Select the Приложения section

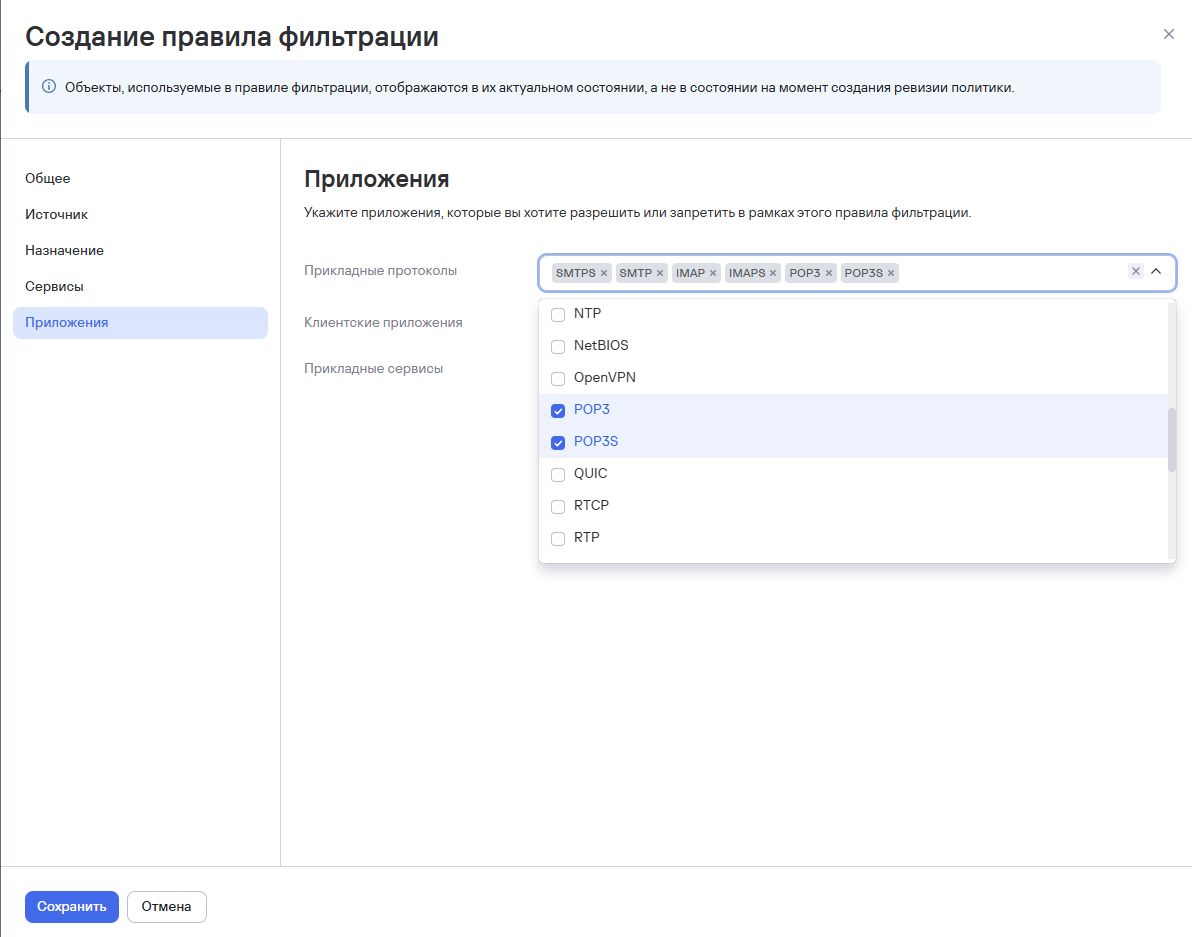click(x=140, y=322)
